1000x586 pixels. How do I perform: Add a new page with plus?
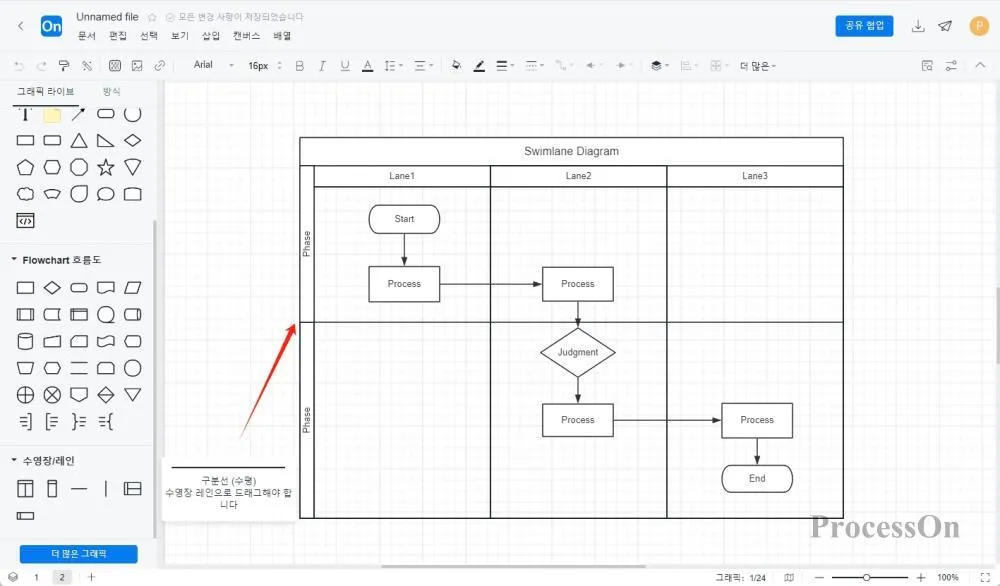[91, 577]
